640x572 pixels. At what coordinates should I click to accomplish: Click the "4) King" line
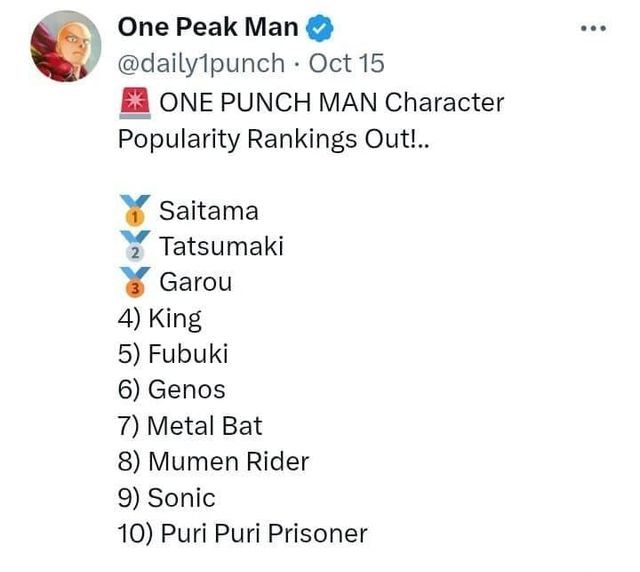[160, 318]
